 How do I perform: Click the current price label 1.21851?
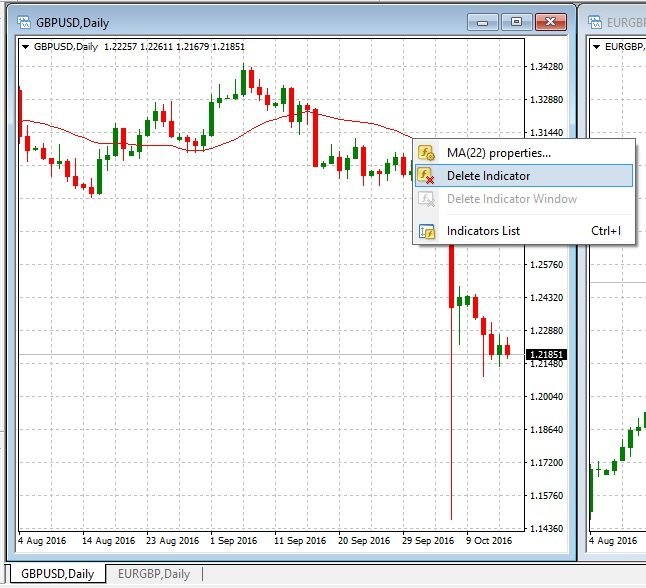pos(547,355)
